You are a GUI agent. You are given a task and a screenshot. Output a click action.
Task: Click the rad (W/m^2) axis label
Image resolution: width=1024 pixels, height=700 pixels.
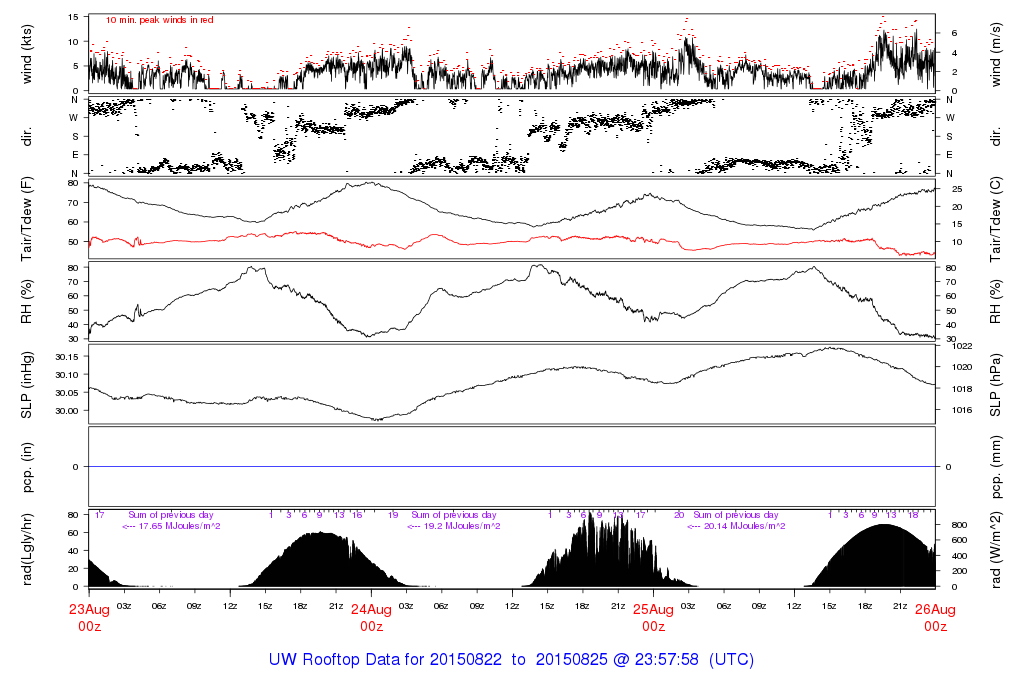click(x=997, y=550)
